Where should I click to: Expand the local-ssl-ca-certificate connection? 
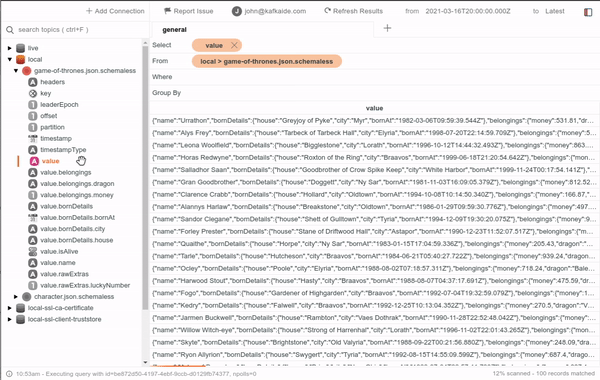10,308
